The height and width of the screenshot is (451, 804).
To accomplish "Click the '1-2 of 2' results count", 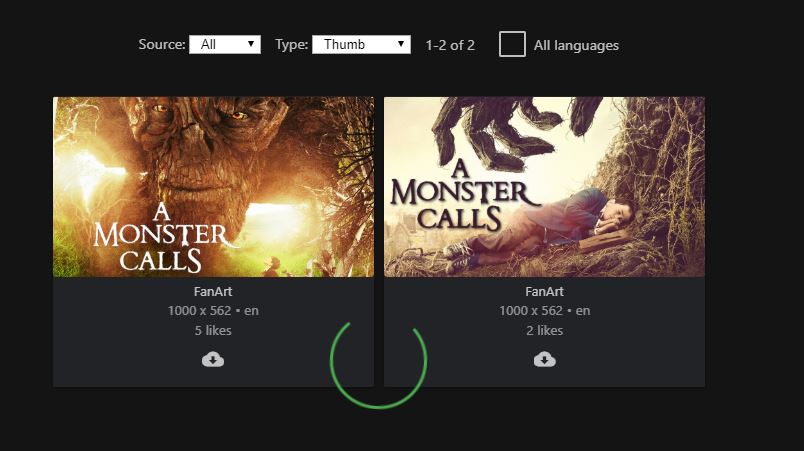I will (450, 45).
